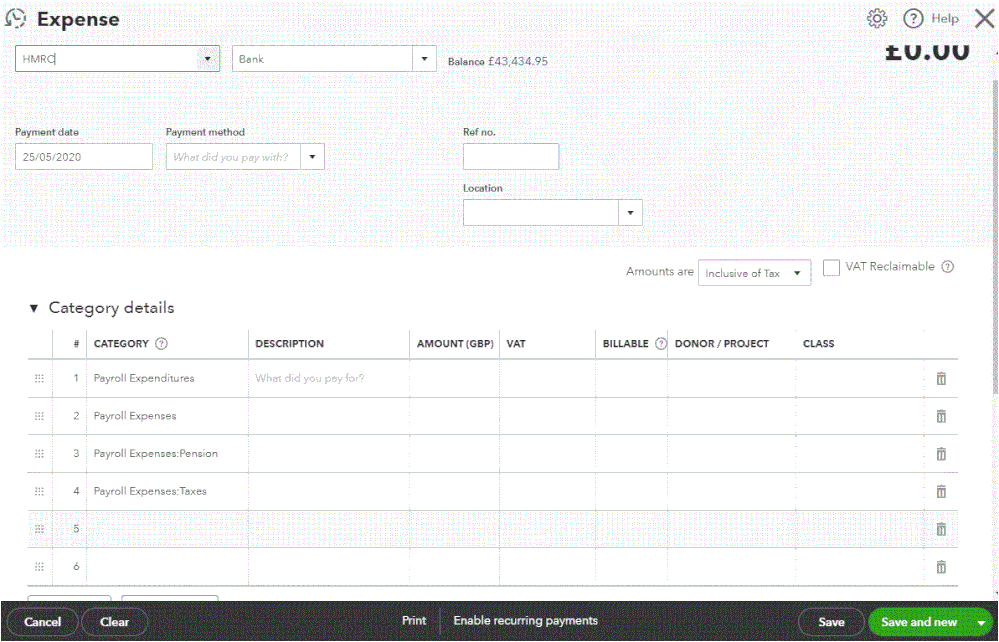Grab drag handle of row 4
999x642 pixels.
click(x=40, y=491)
